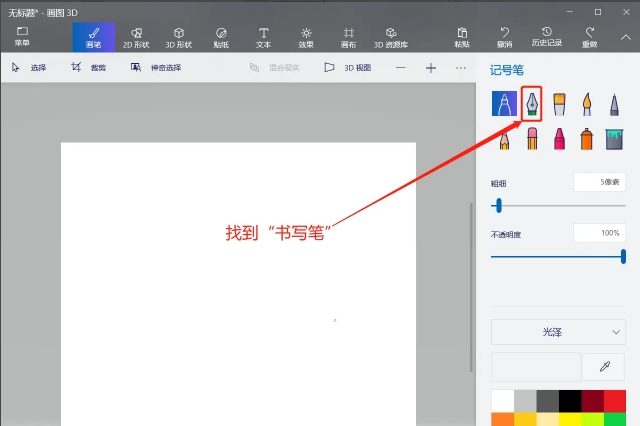Zoom out with the minus button
640x426 pixels.
click(401, 68)
